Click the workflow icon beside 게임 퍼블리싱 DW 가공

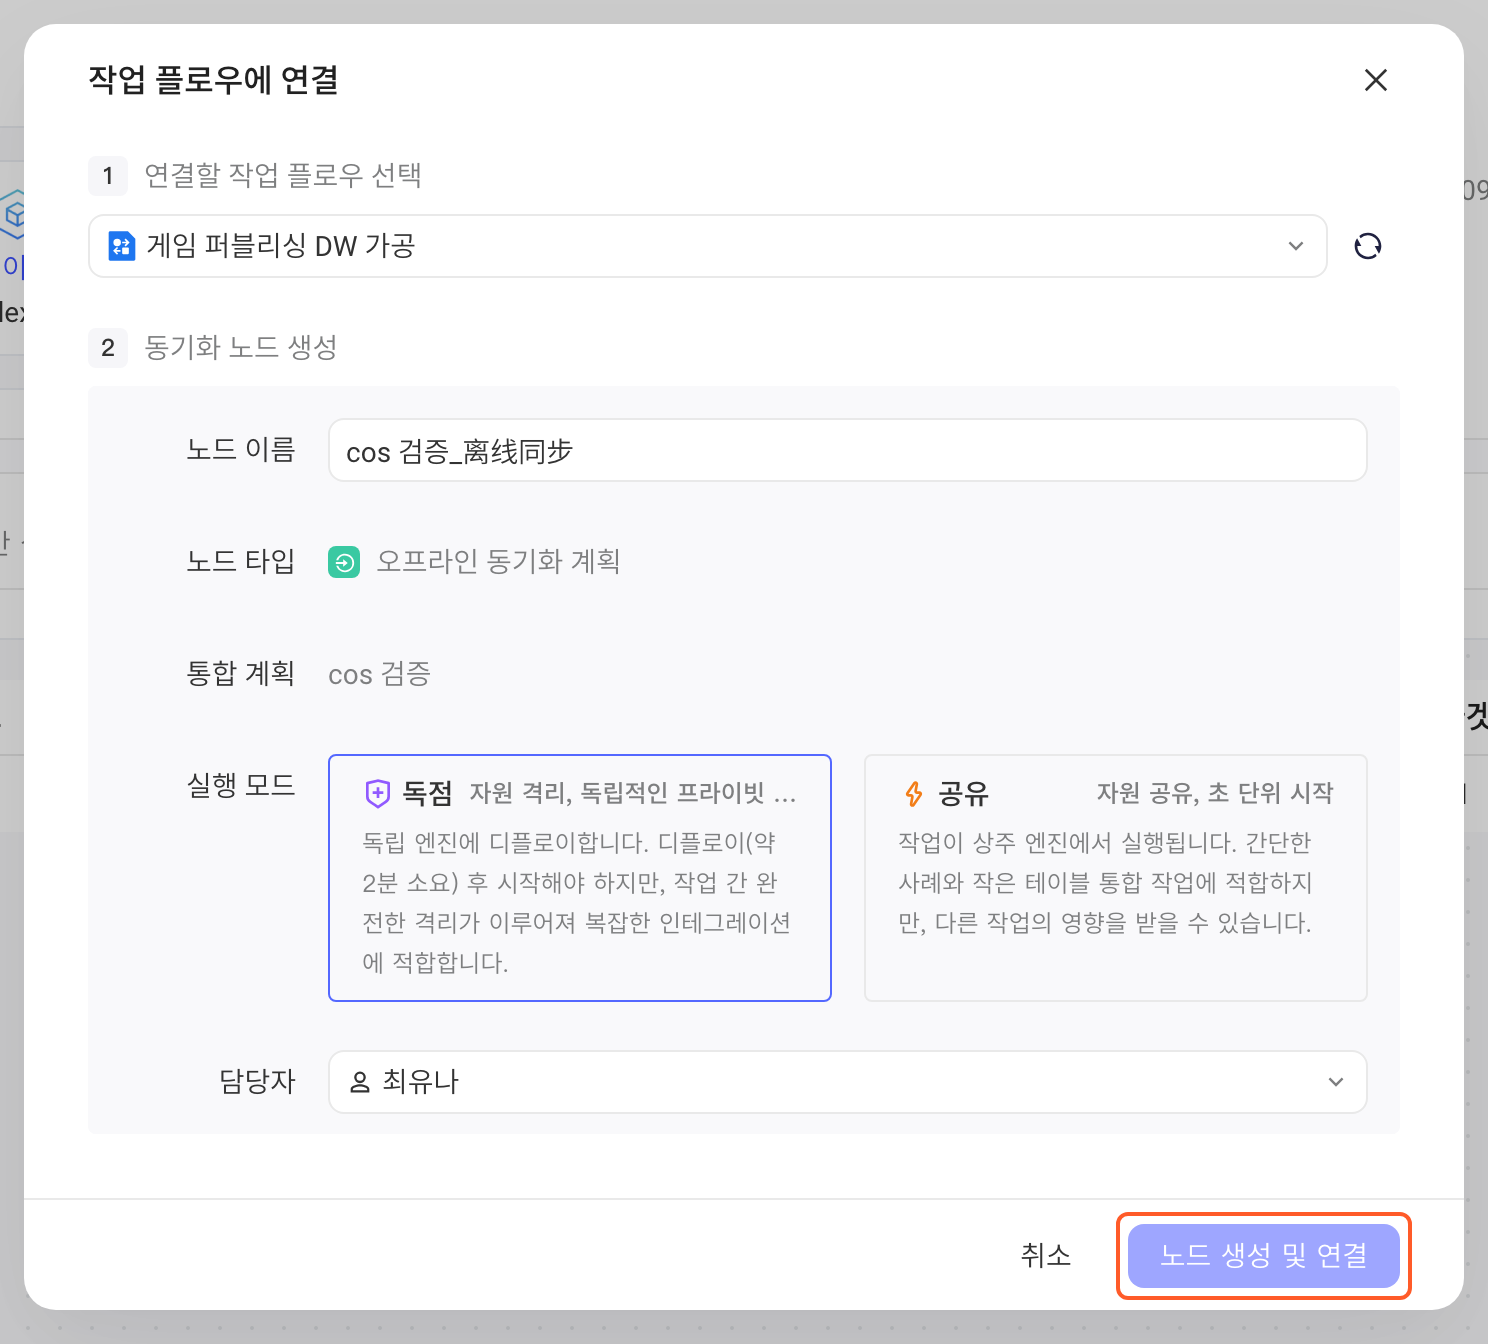(x=122, y=246)
